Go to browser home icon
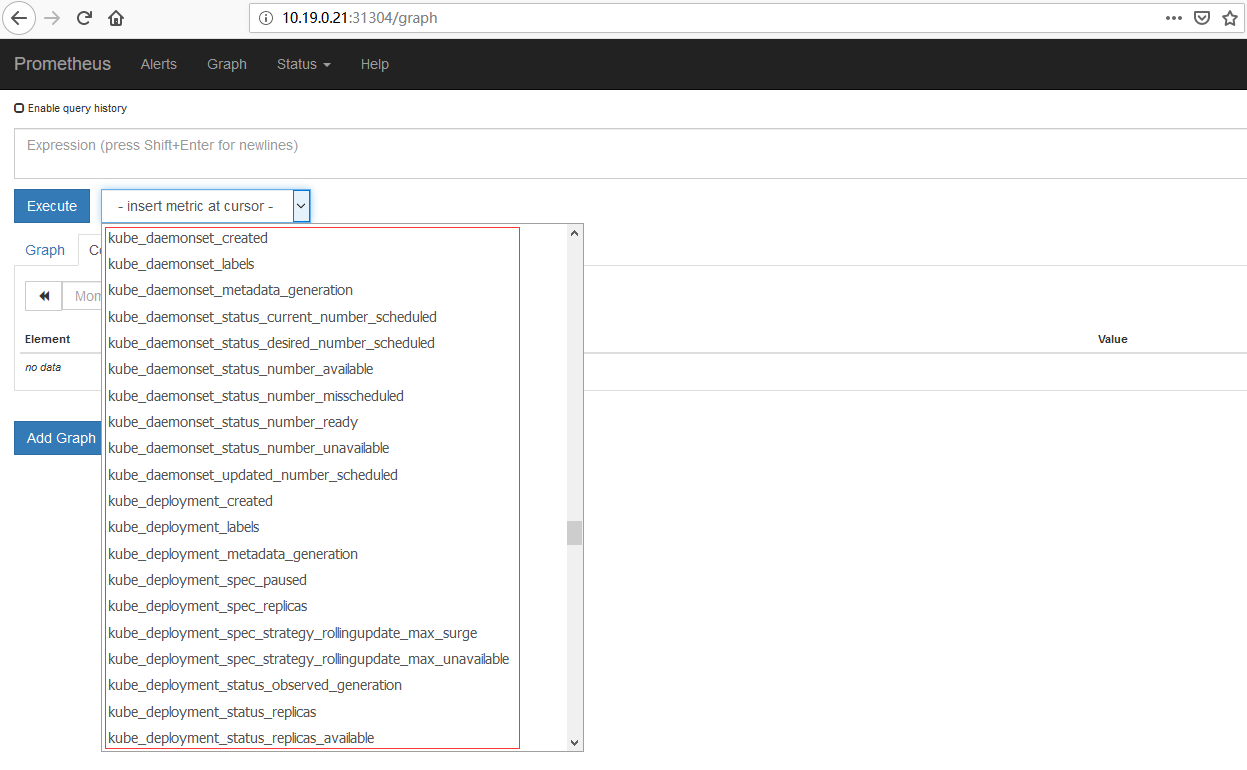The width and height of the screenshot is (1247, 770). pos(116,18)
